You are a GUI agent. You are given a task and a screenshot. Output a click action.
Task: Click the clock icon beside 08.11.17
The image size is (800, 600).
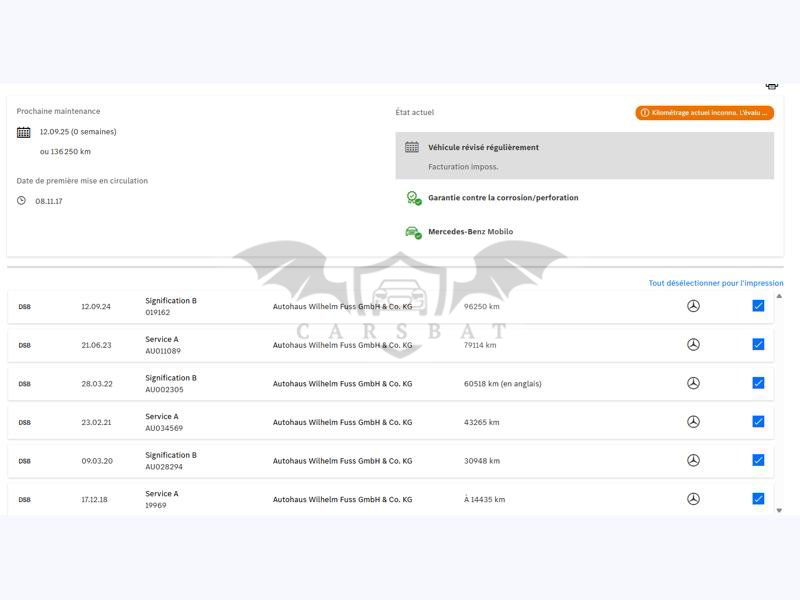point(22,201)
